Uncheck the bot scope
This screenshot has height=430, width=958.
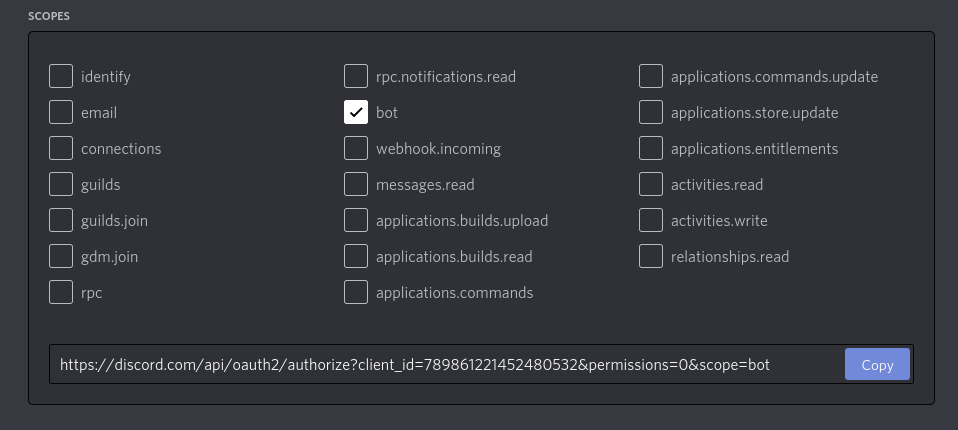tap(356, 113)
